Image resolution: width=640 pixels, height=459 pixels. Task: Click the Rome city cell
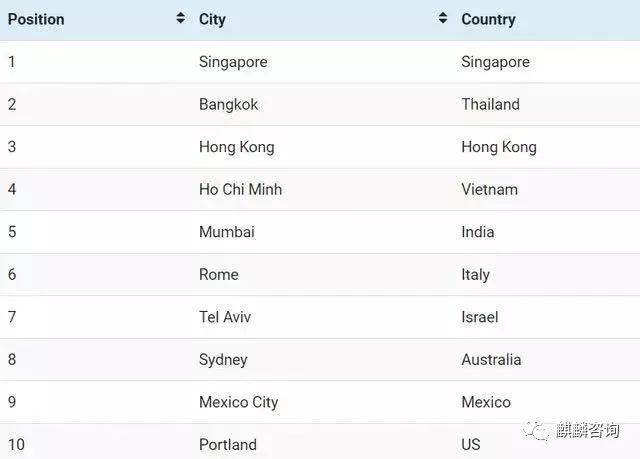point(219,274)
